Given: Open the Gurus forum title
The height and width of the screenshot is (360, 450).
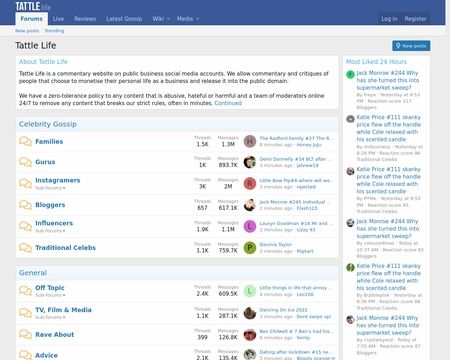Looking at the screenshot, I should pos(45,162).
